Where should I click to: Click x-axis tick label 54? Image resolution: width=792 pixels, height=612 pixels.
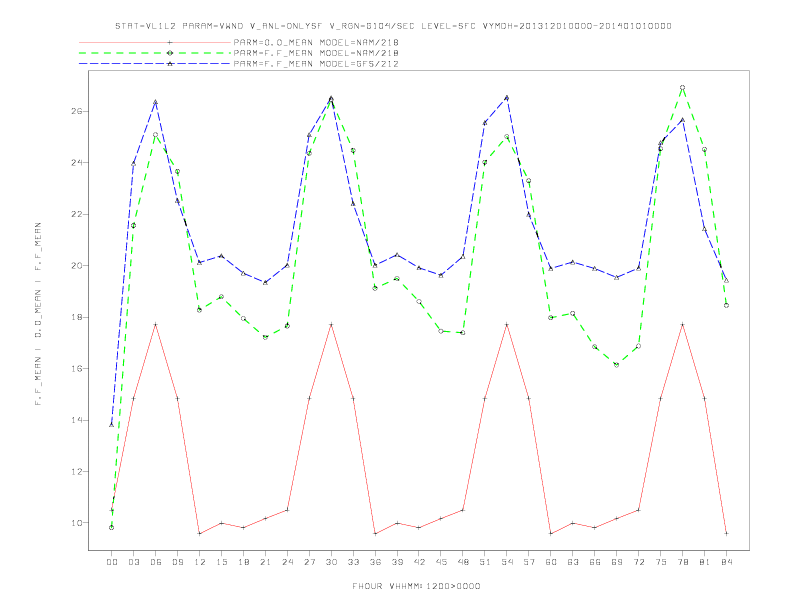(507, 562)
